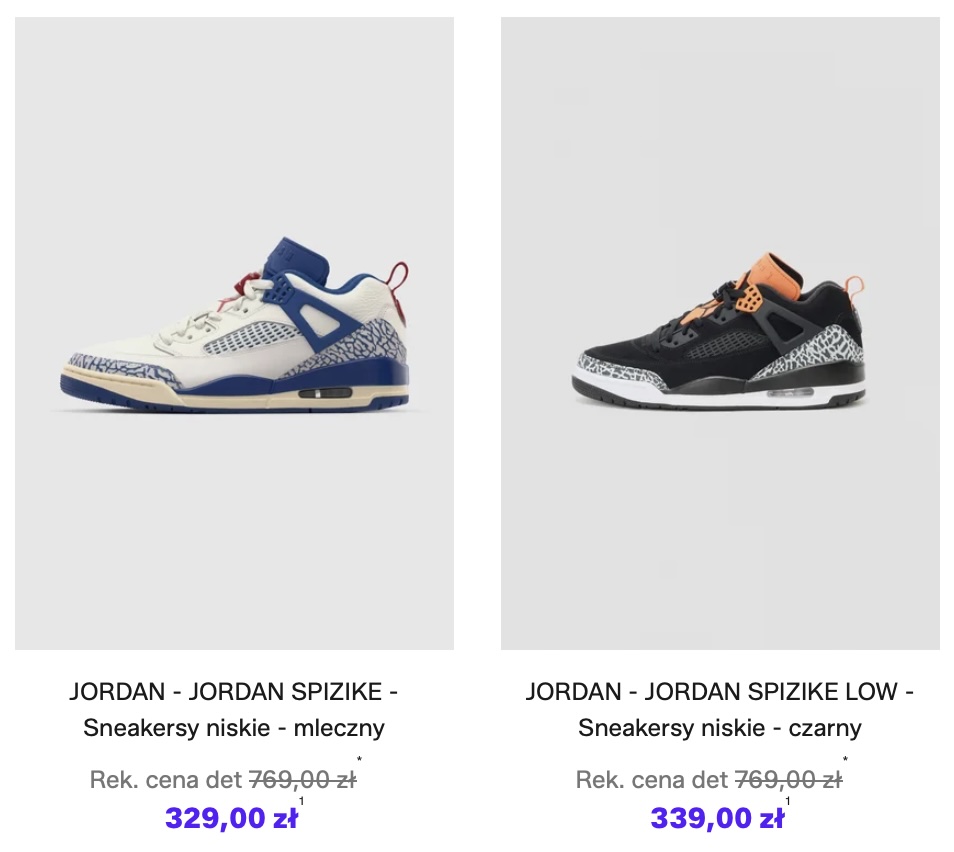Select the 'Sneakersy niskie - czarny' description
The height and width of the screenshot is (852, 954).
click(x=720, y=727)
